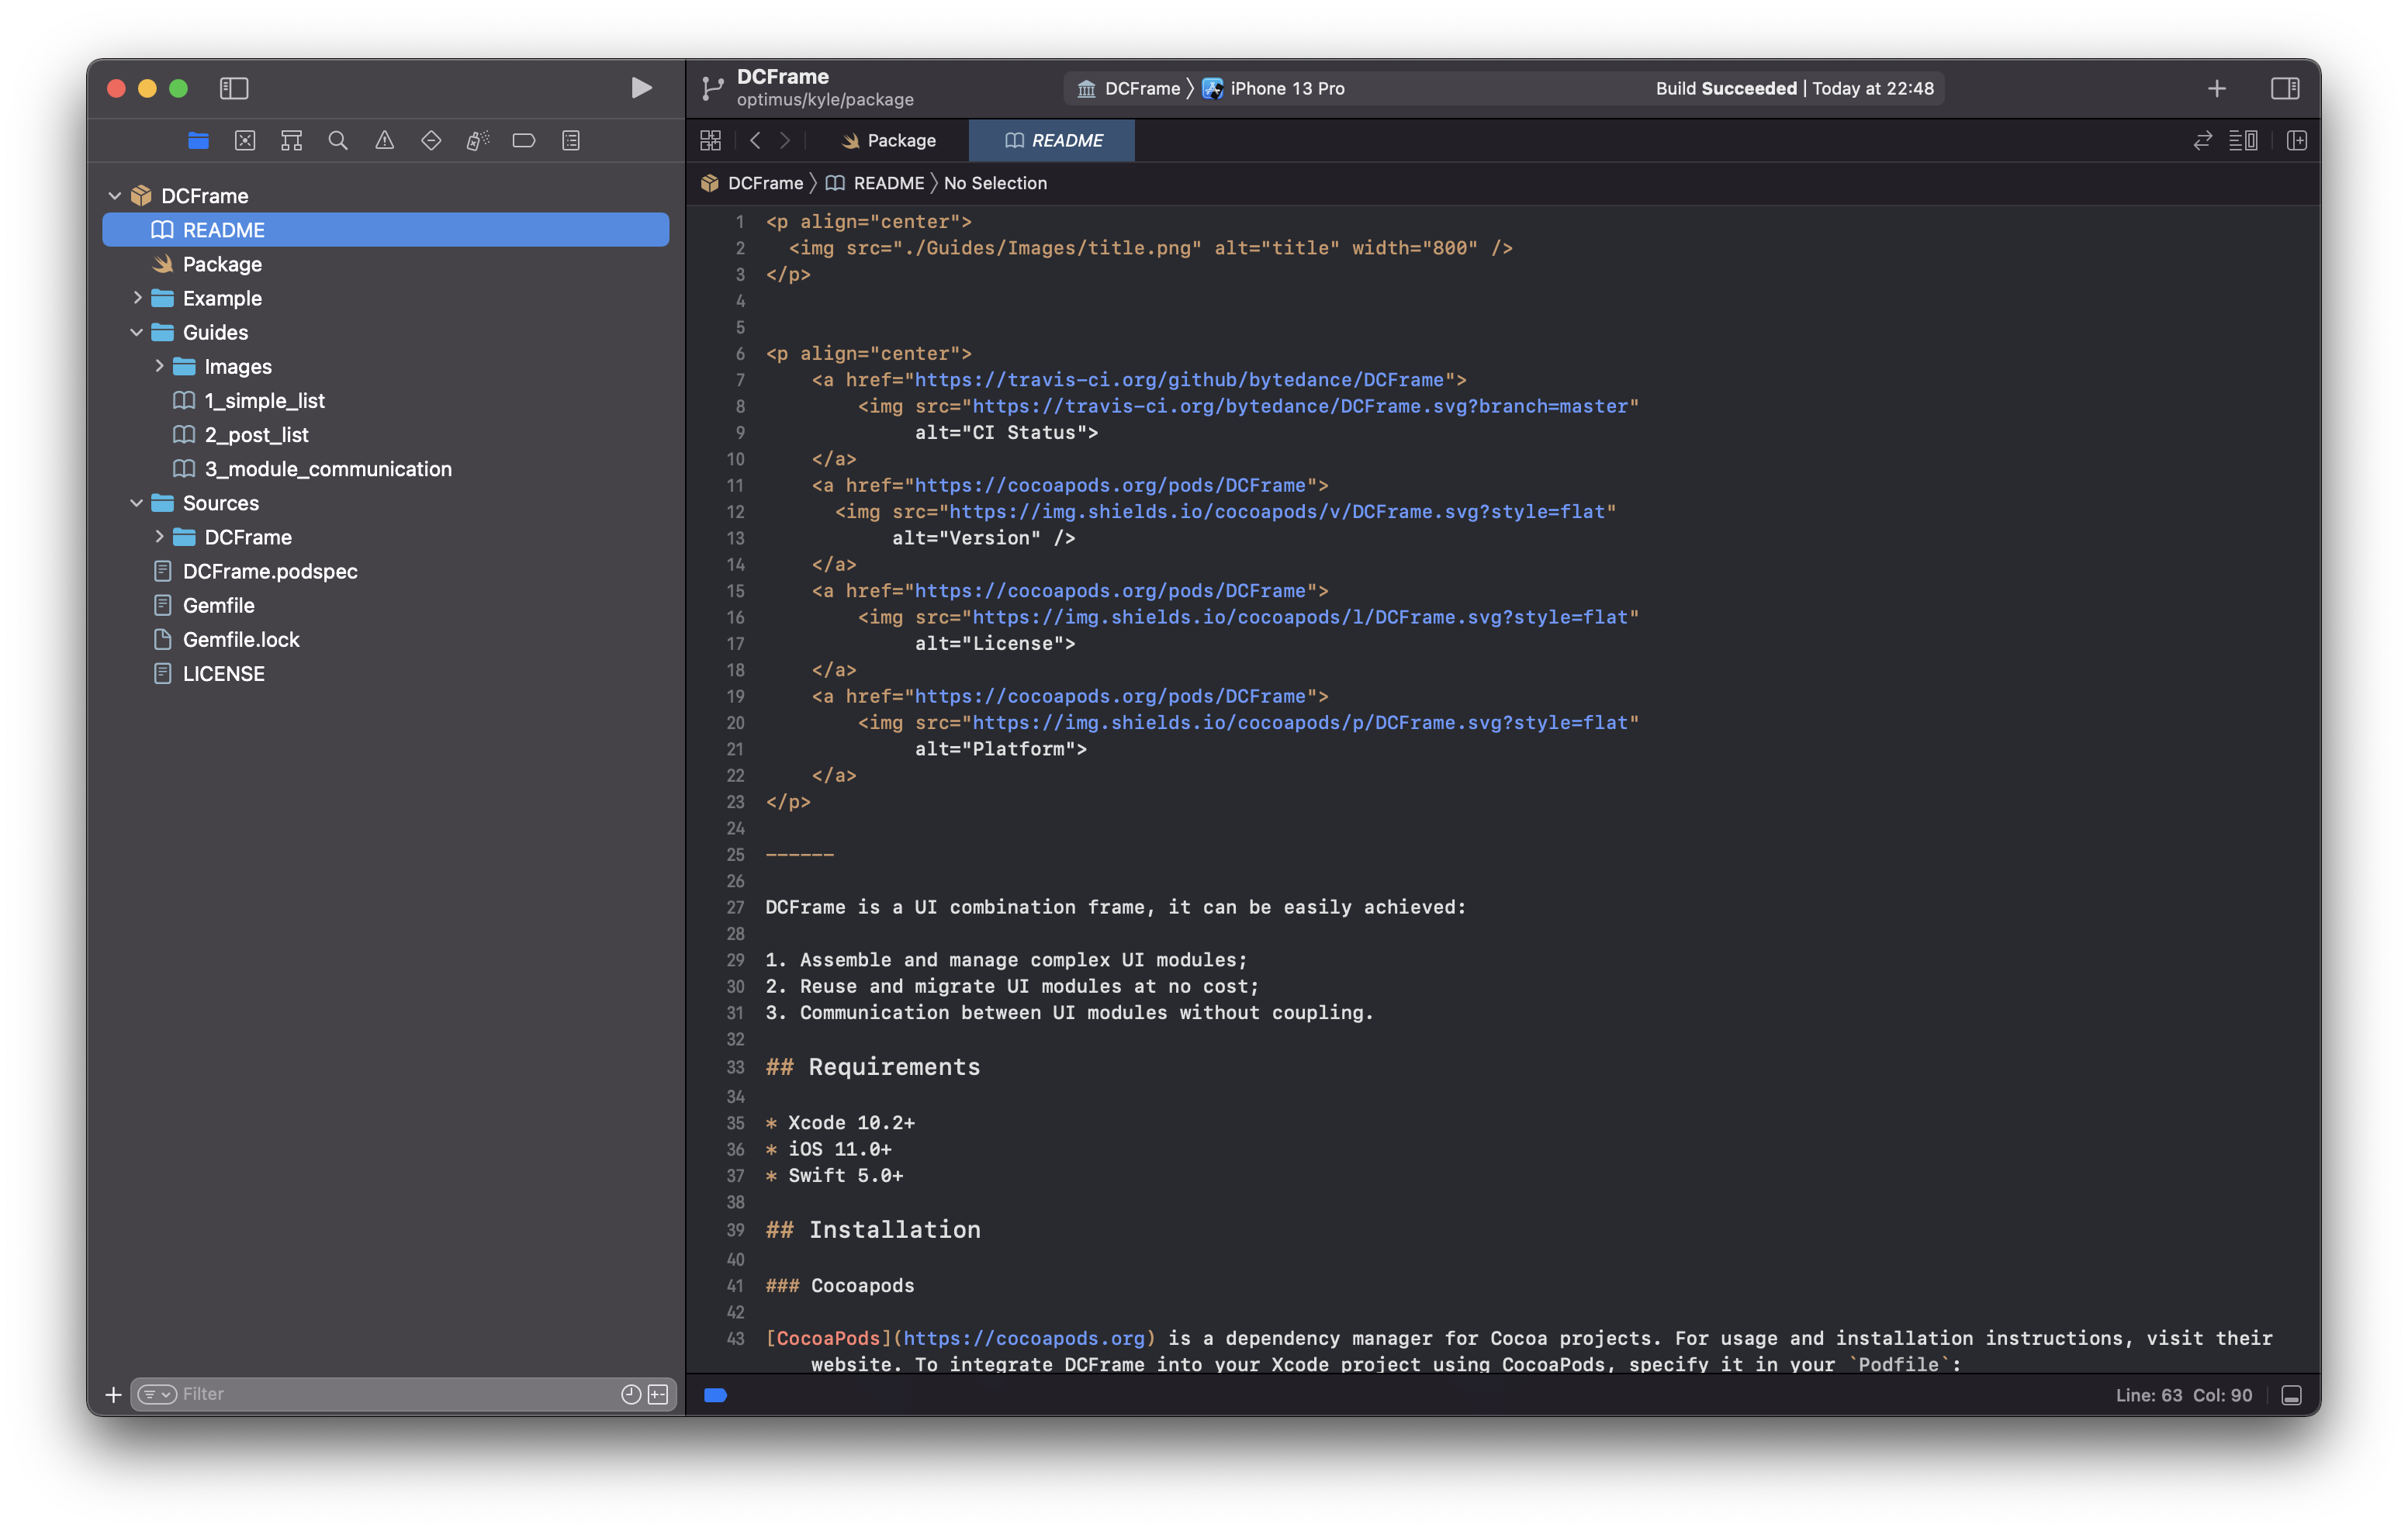Toggle source-controlled files filter
This screenshot has width=2408, height=1531.
point(658,1393)
